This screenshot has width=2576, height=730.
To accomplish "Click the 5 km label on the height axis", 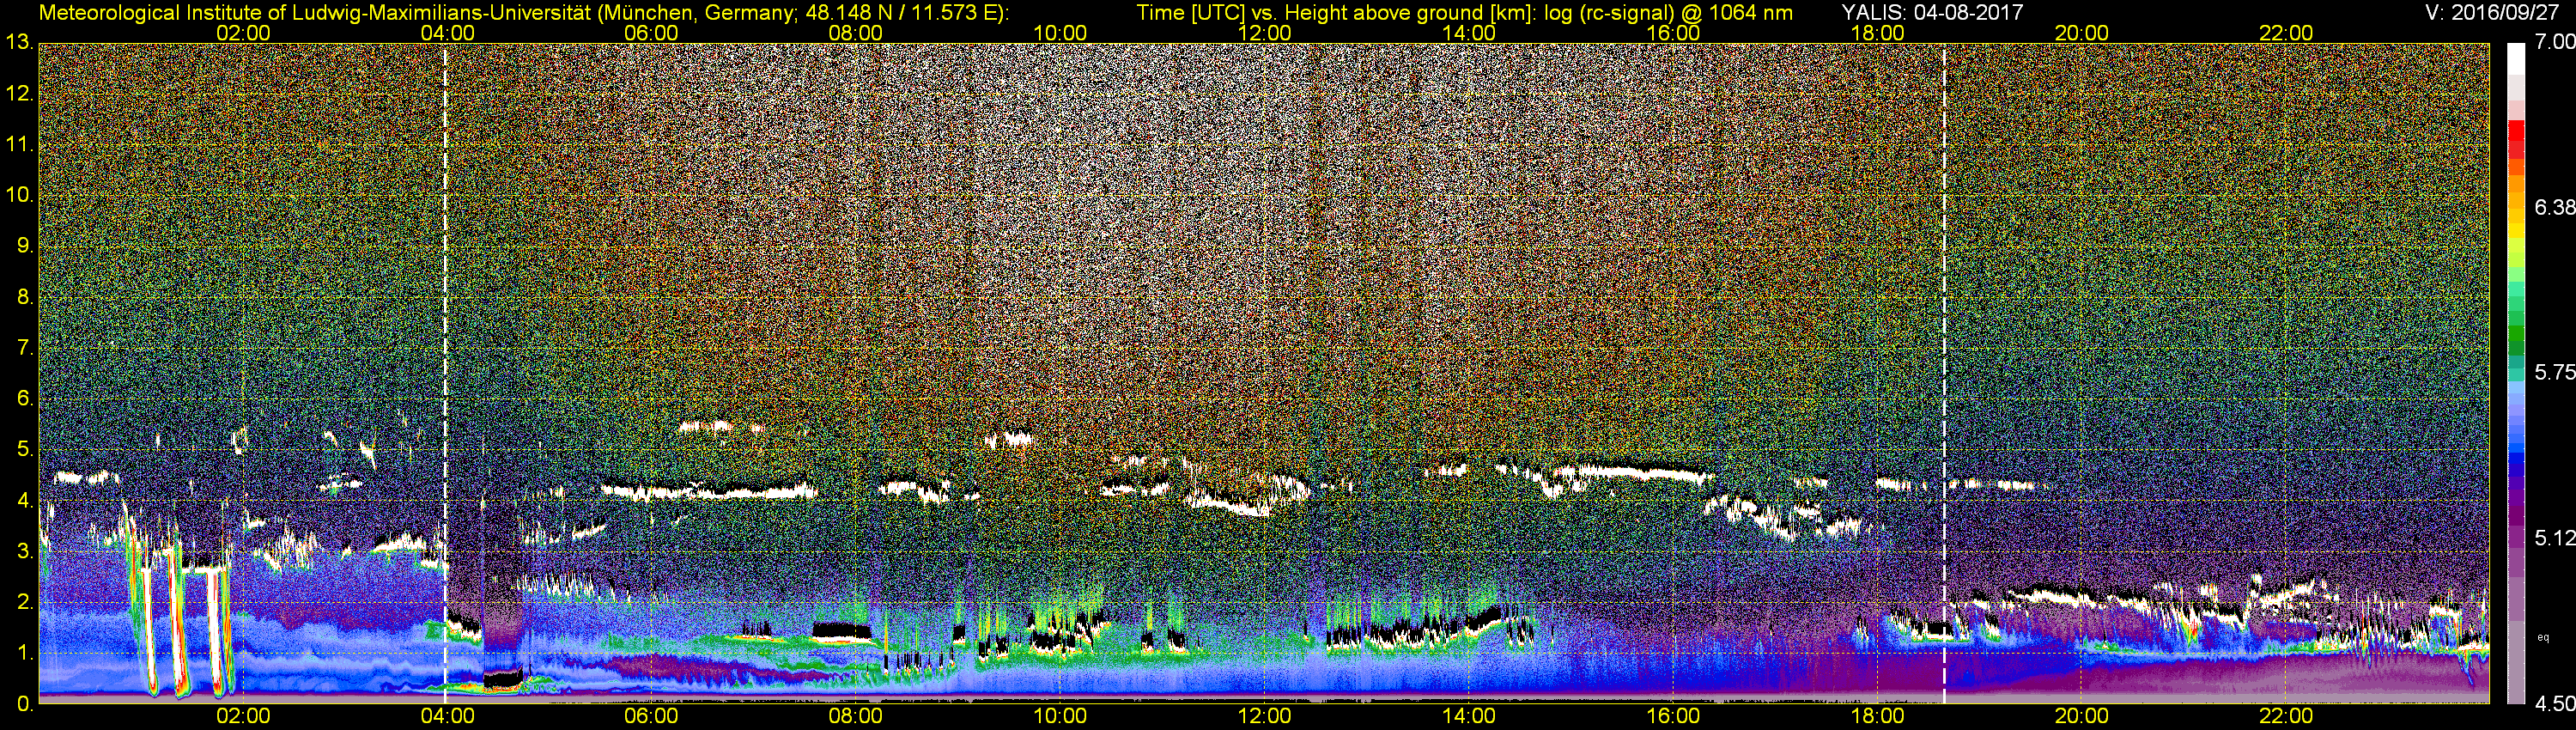I will 25,449.
